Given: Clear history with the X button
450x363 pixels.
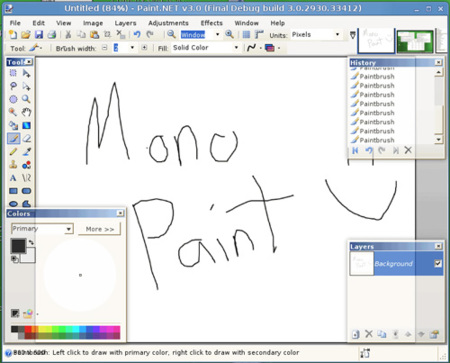Looking at the screenshot, I should click(408, 150).
